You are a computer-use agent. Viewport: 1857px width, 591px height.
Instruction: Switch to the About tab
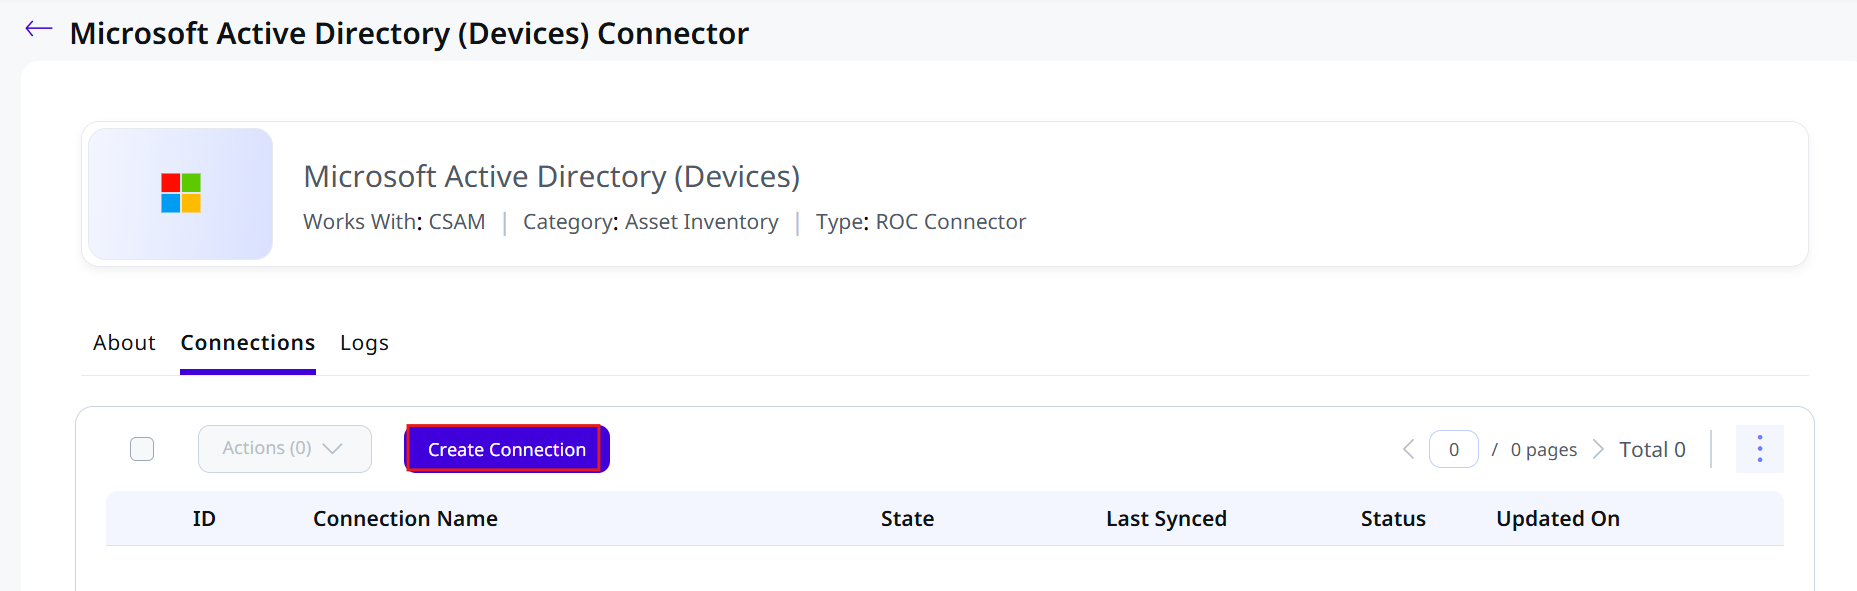pos(124,343)
